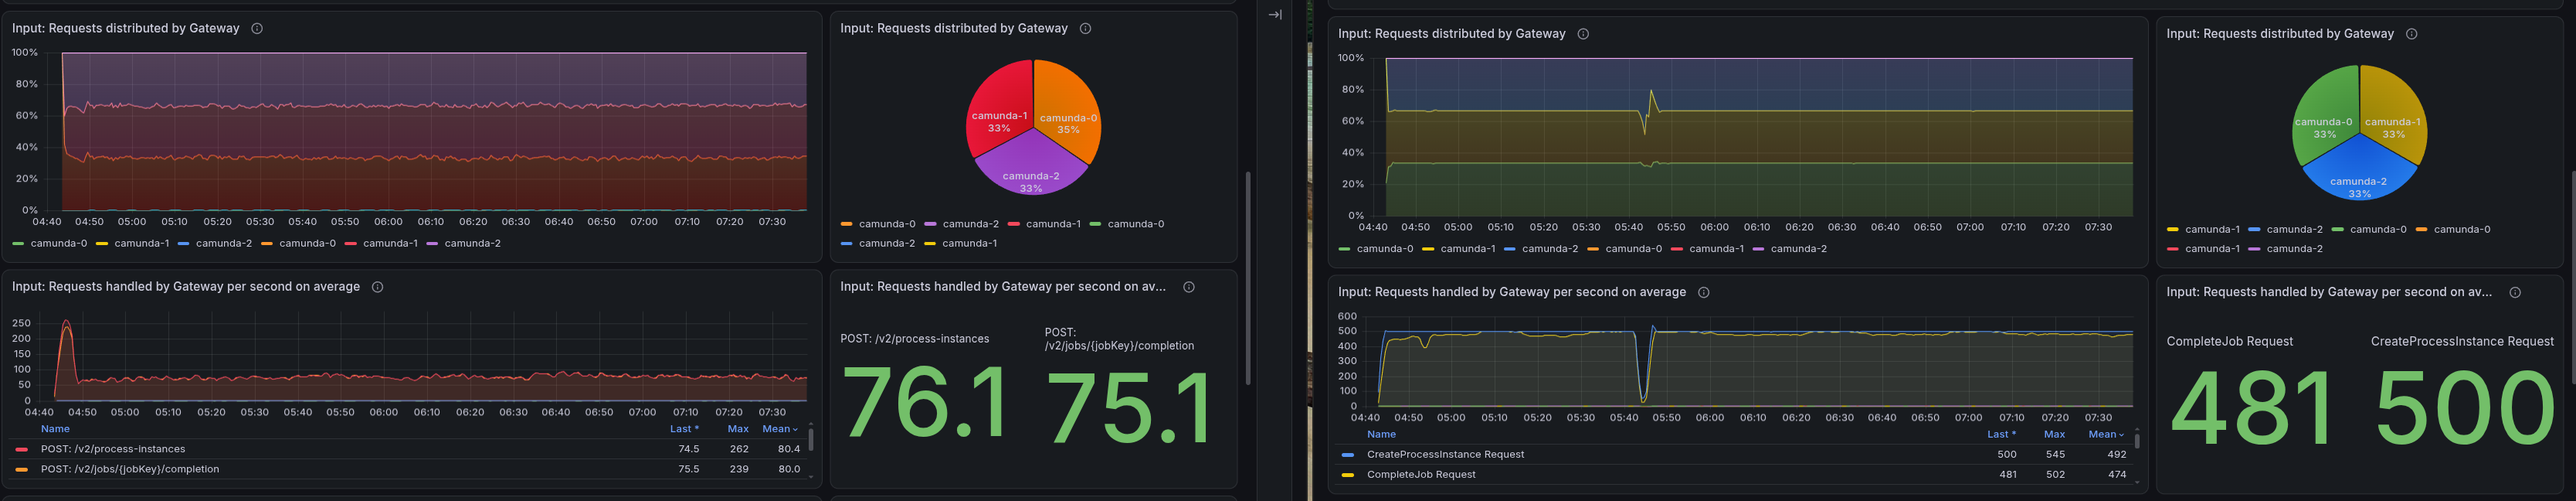
Task: Click down arrow of left dashboard's legend table scrollbar
Action: (x=811, y=477)
